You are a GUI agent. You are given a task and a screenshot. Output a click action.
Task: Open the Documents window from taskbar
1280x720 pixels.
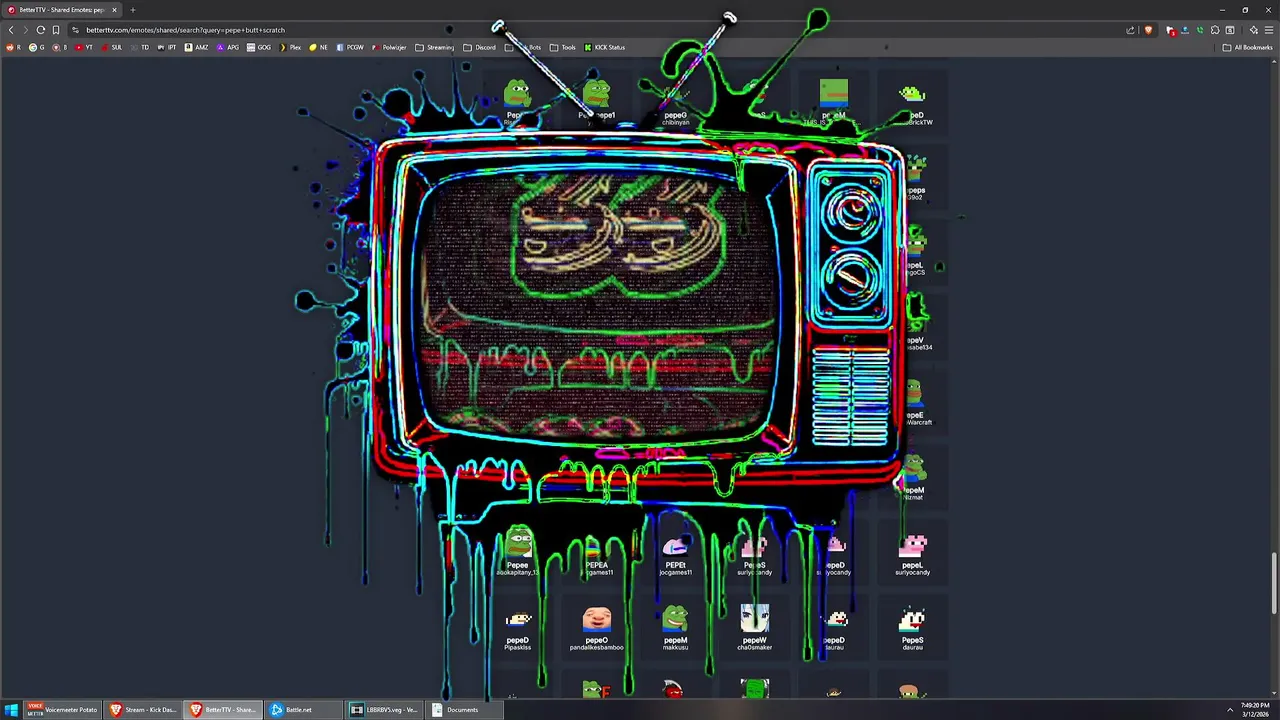(465, 710)
